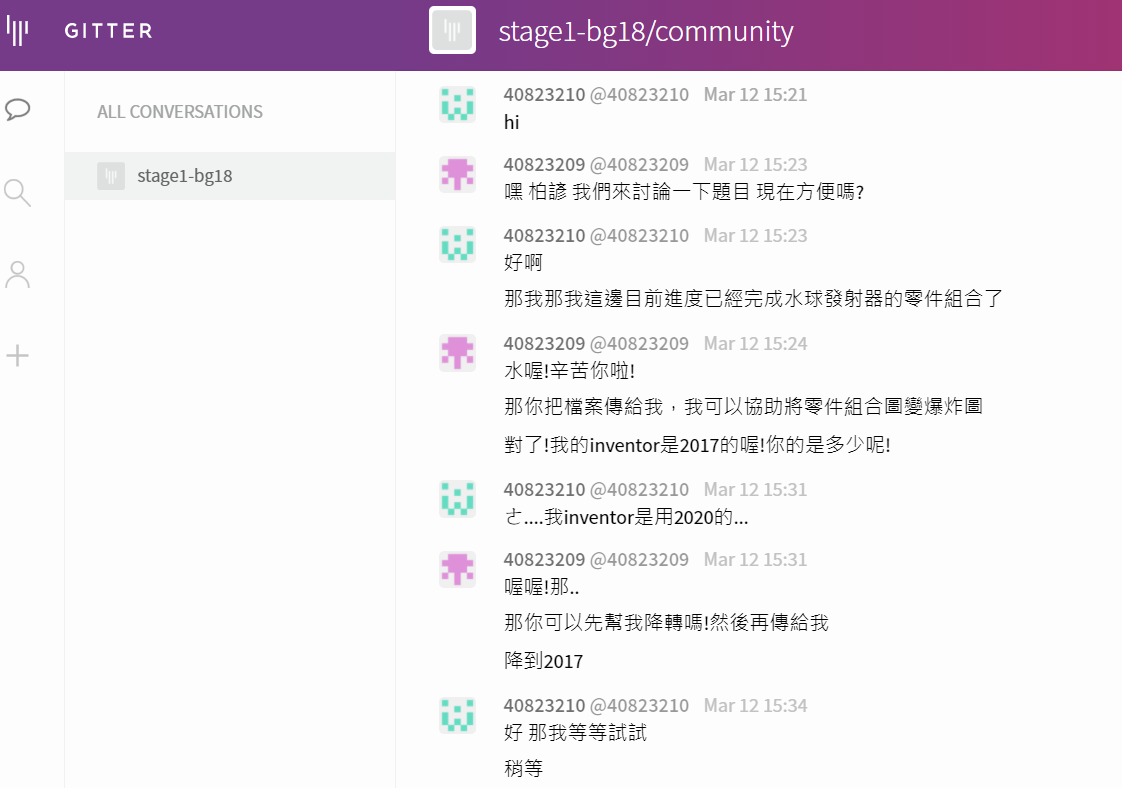Click username 40823210 on hi message
The height and width of the screenshot is (788, 1122).
pyautogui.click(x=544, y=94)
